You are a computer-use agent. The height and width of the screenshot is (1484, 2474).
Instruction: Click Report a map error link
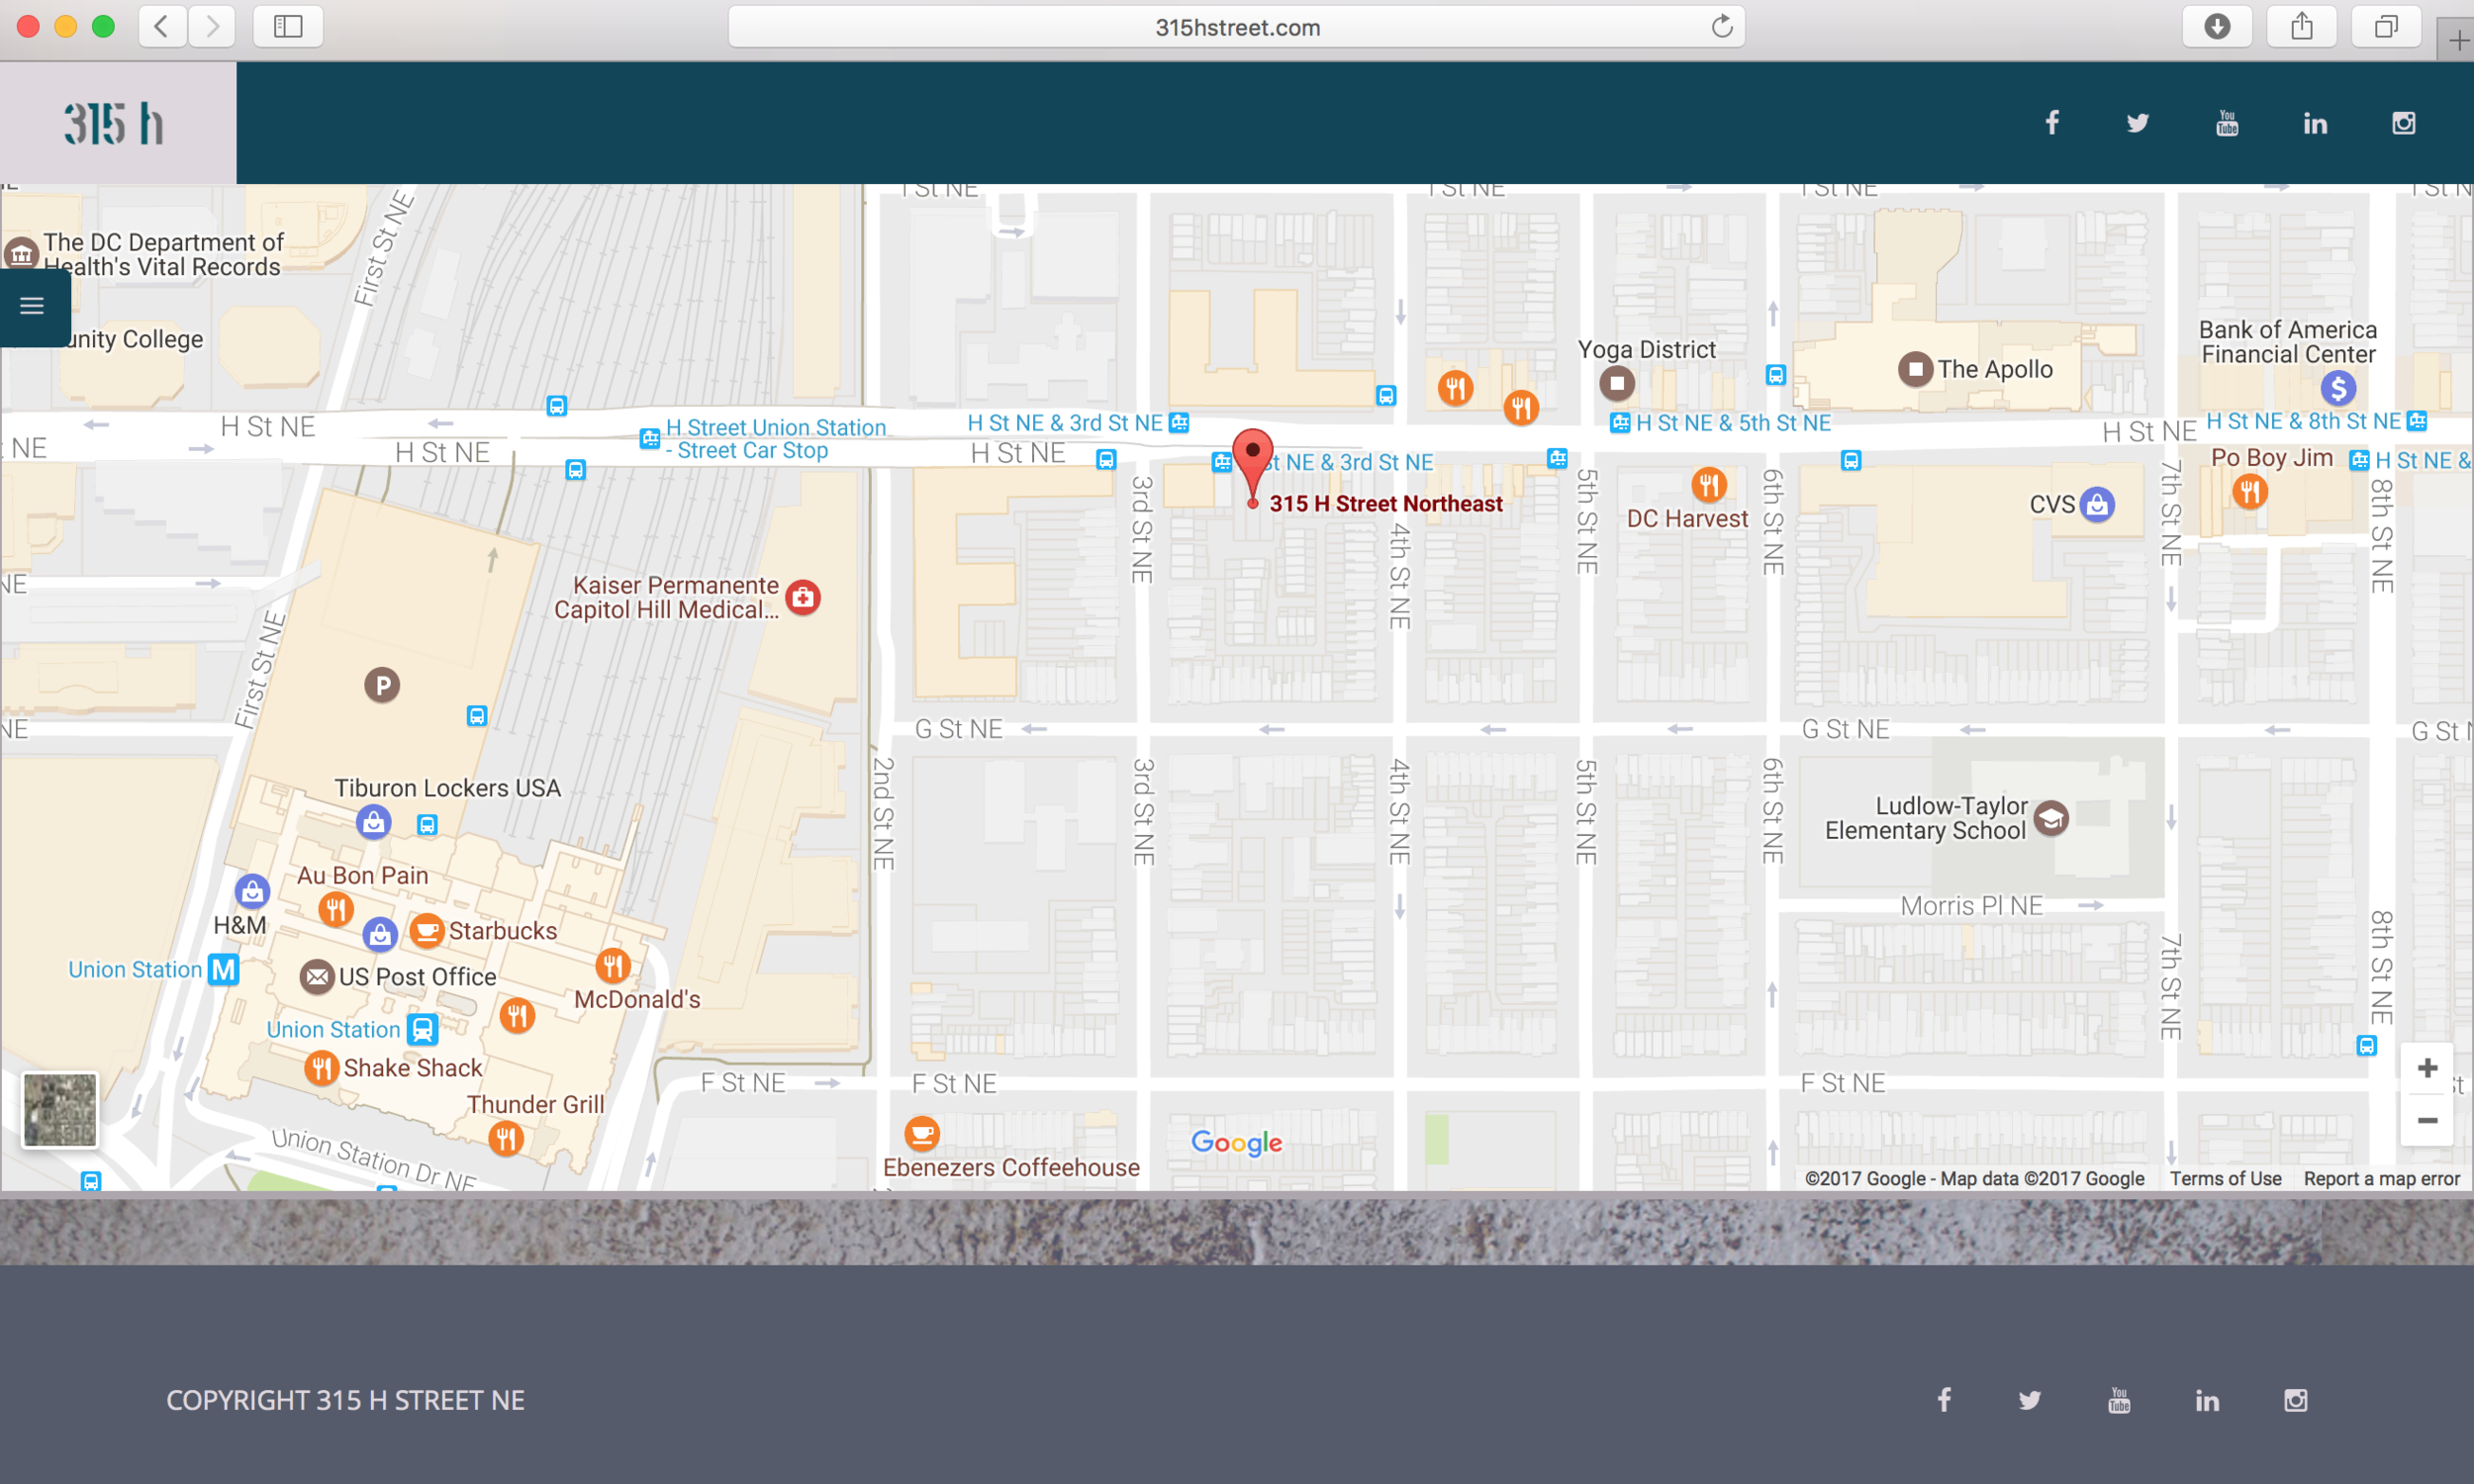(x=2381, y=1178)
